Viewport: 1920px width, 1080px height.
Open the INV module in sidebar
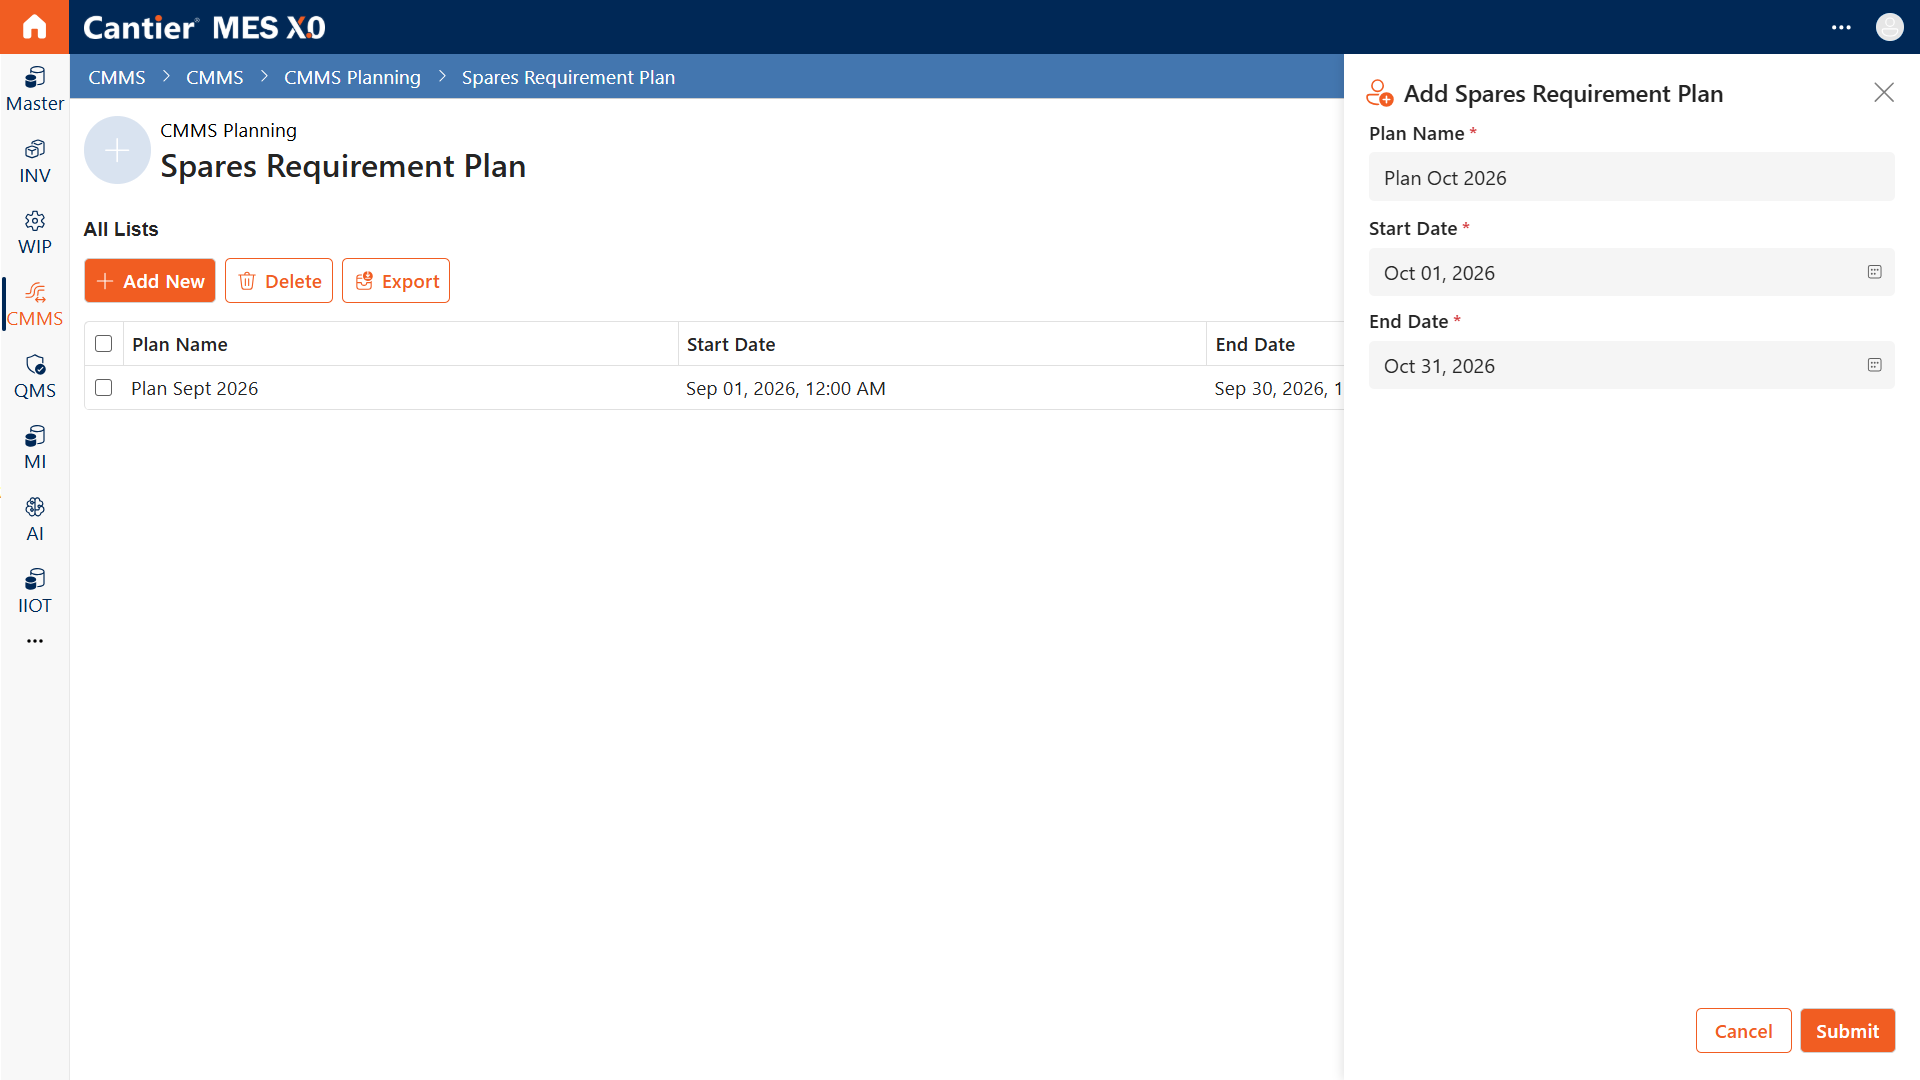(35, 162)
